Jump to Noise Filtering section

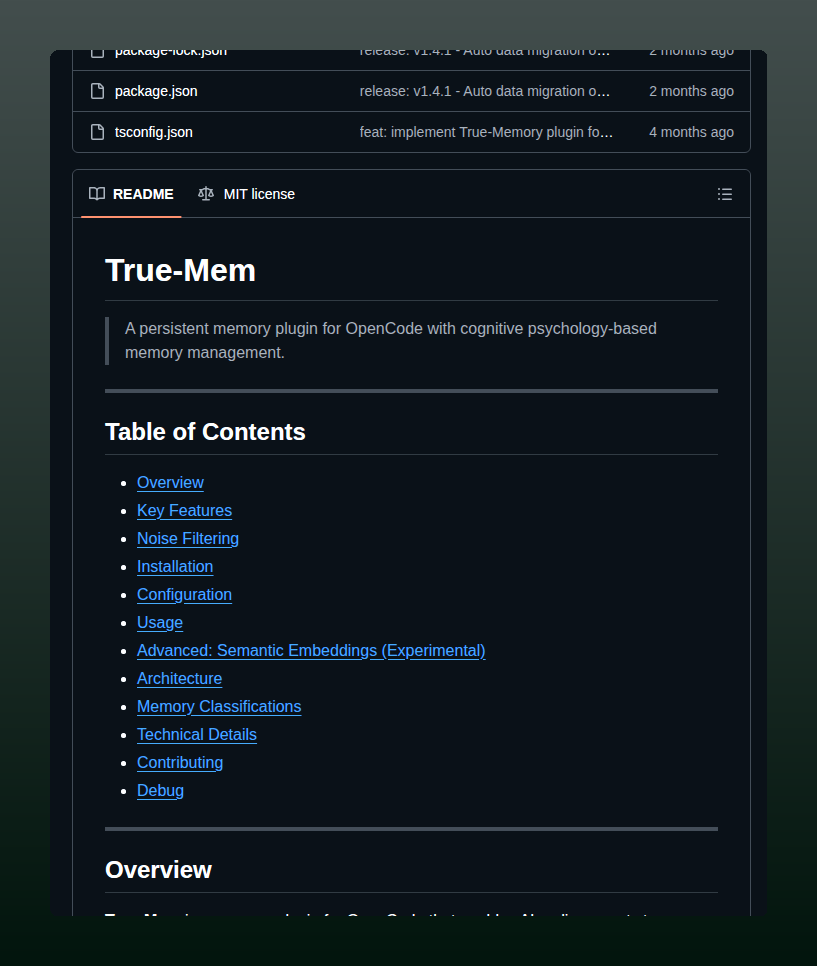[188, 538]
